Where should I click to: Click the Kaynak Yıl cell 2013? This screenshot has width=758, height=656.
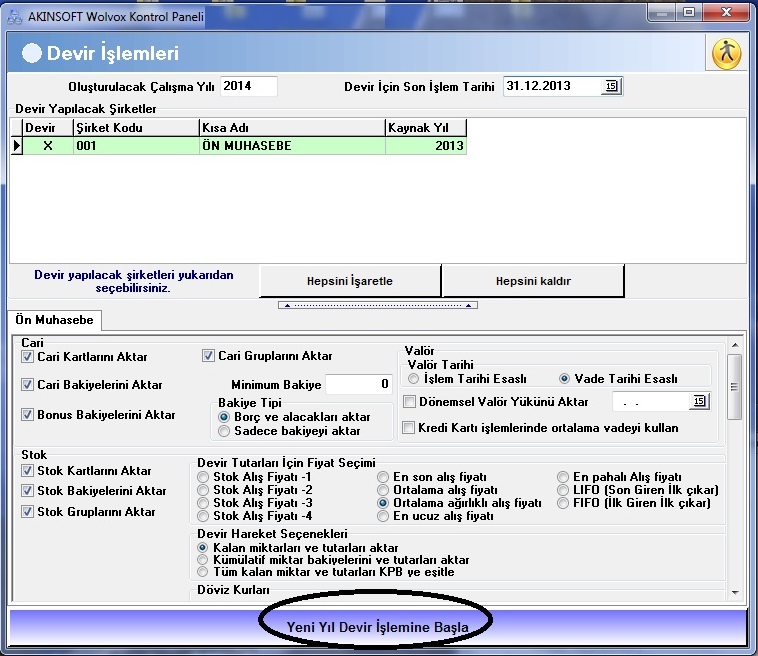426,146
